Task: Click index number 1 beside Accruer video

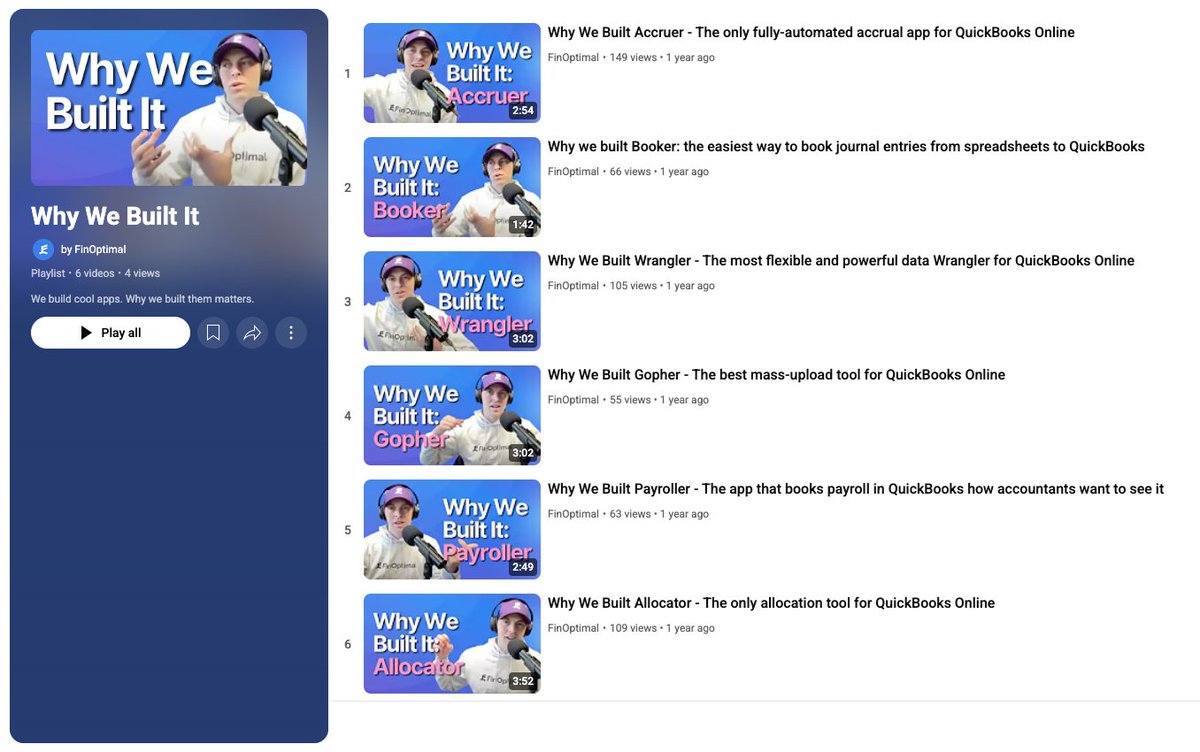Action: coord(347,74)
